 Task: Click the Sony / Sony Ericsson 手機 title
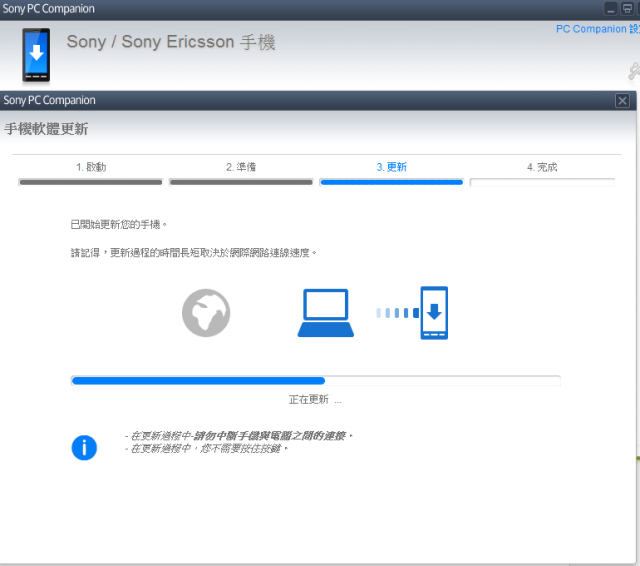click(x=171, y=42)
